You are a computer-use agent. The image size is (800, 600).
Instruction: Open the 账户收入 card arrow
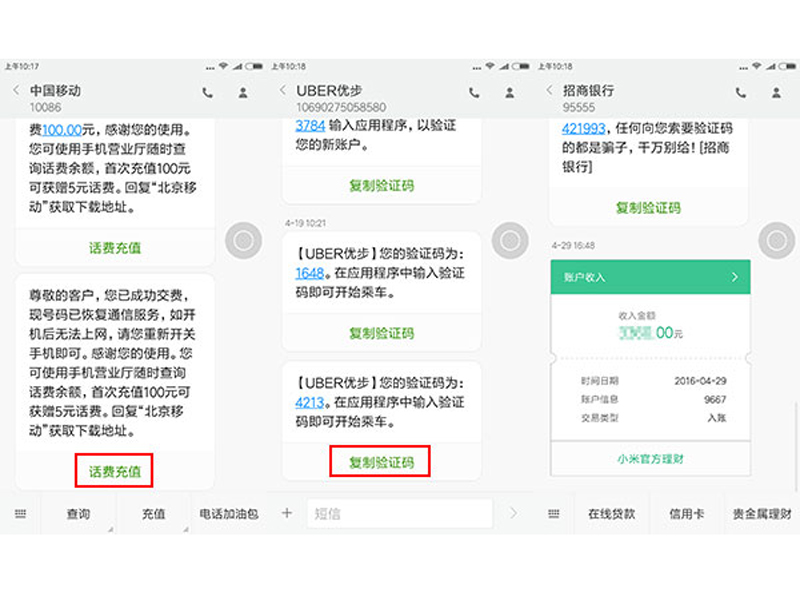tap(735, 277)
